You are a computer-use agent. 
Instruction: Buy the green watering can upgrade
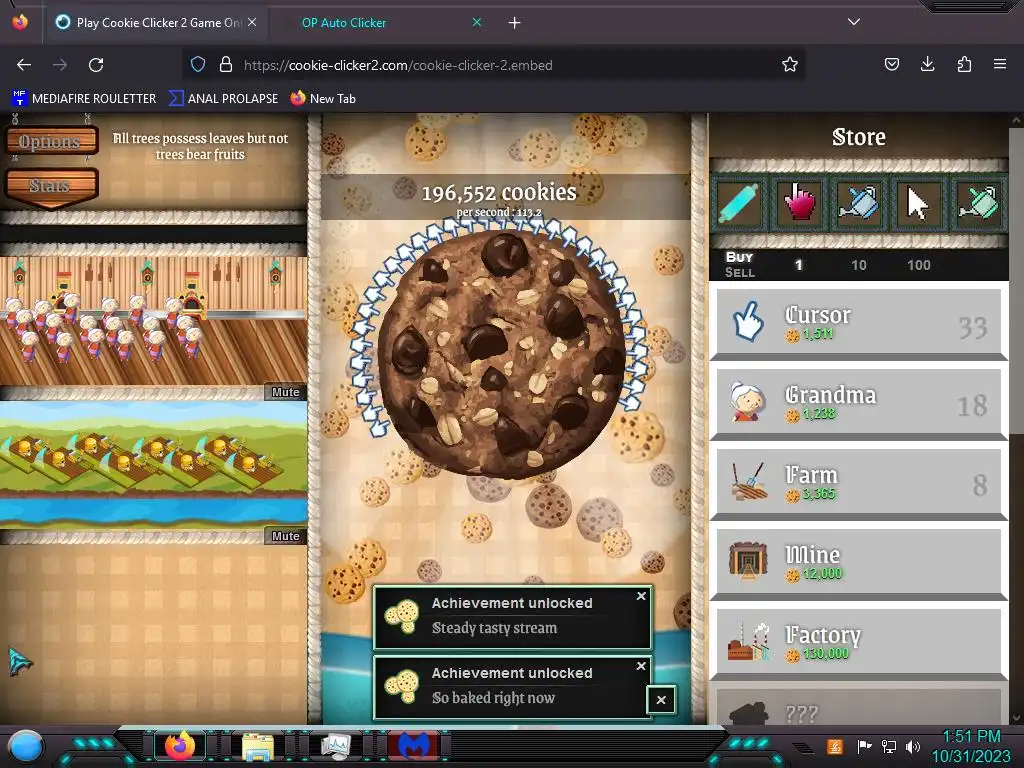coord(977,203)
